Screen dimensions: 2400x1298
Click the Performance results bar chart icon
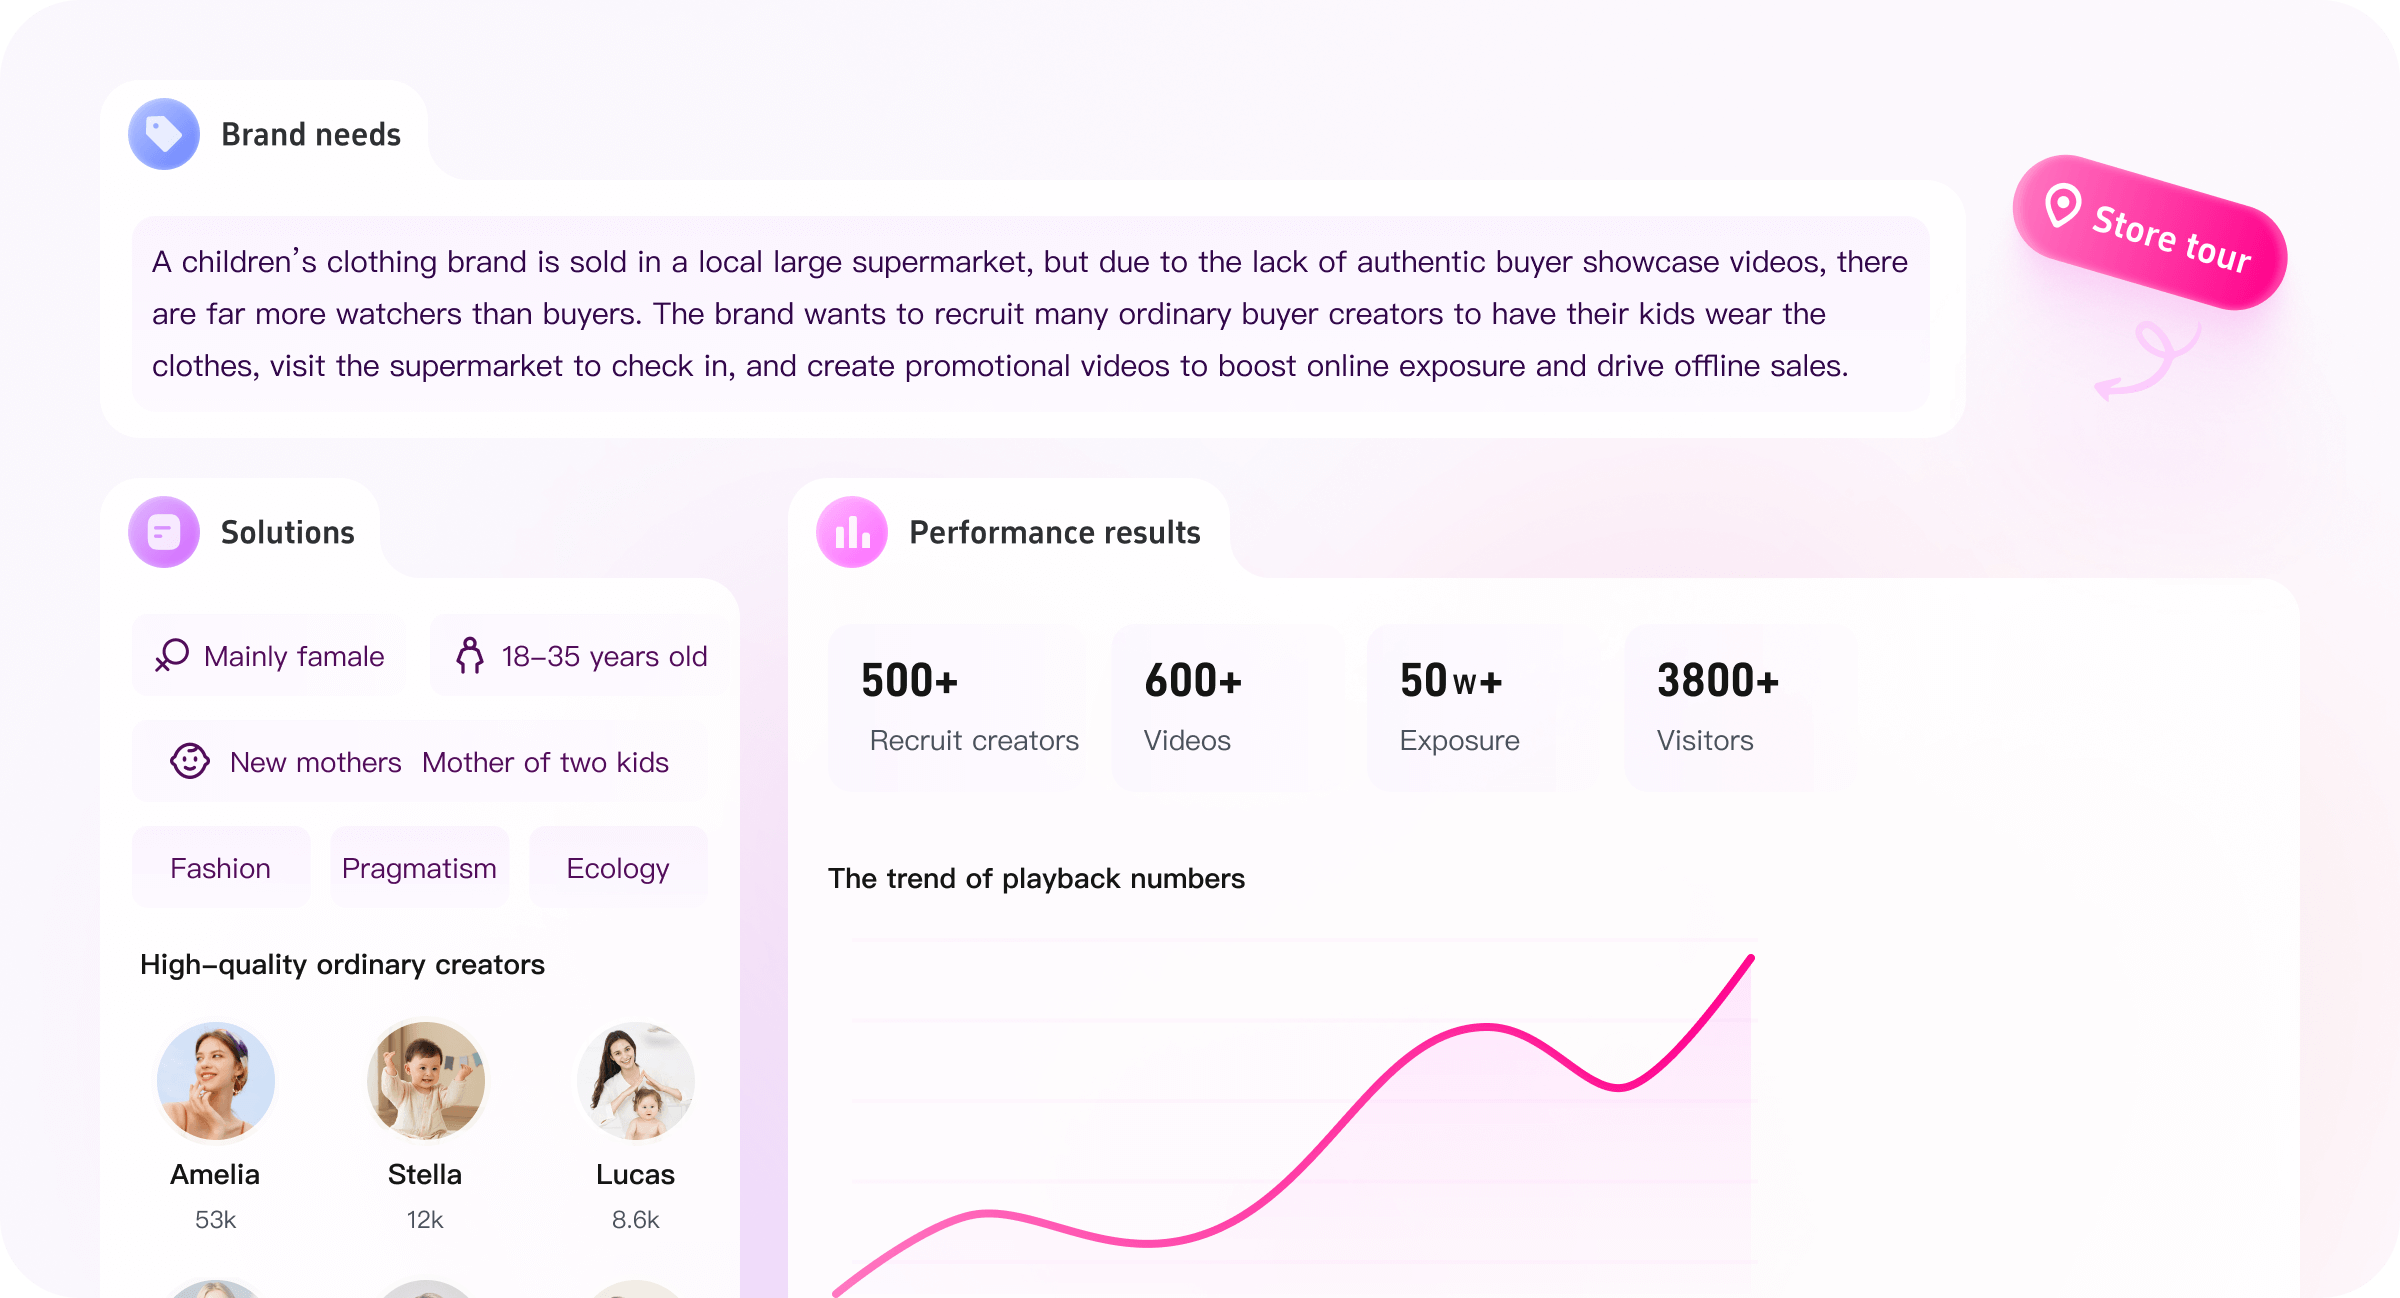(852, 532)
